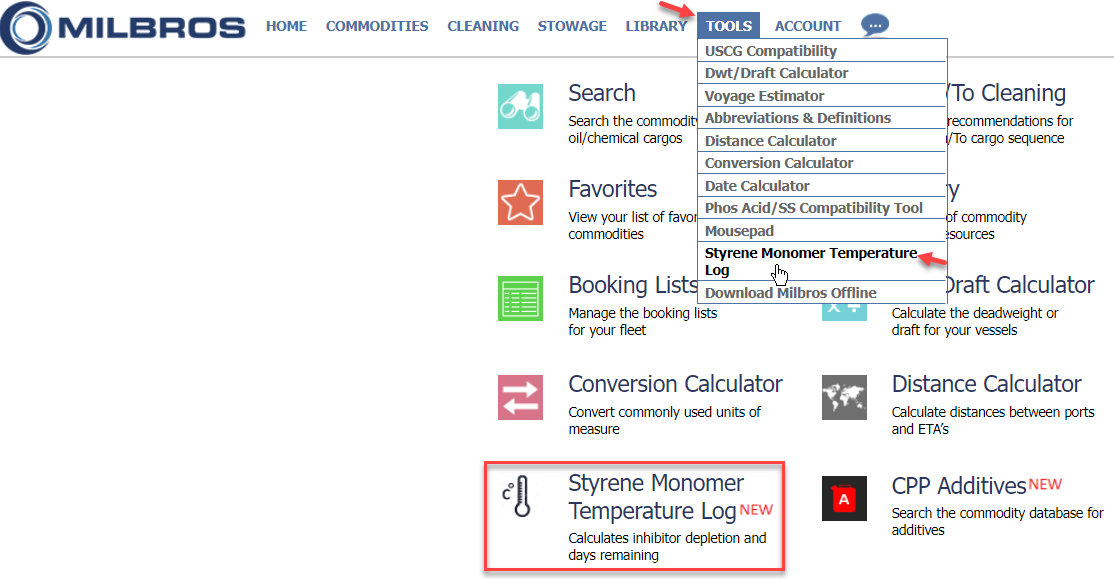The image size is (1114, 579).
Task: Select Styrene Monomer Temperature Log menu entry
Action: coord(810,261)
